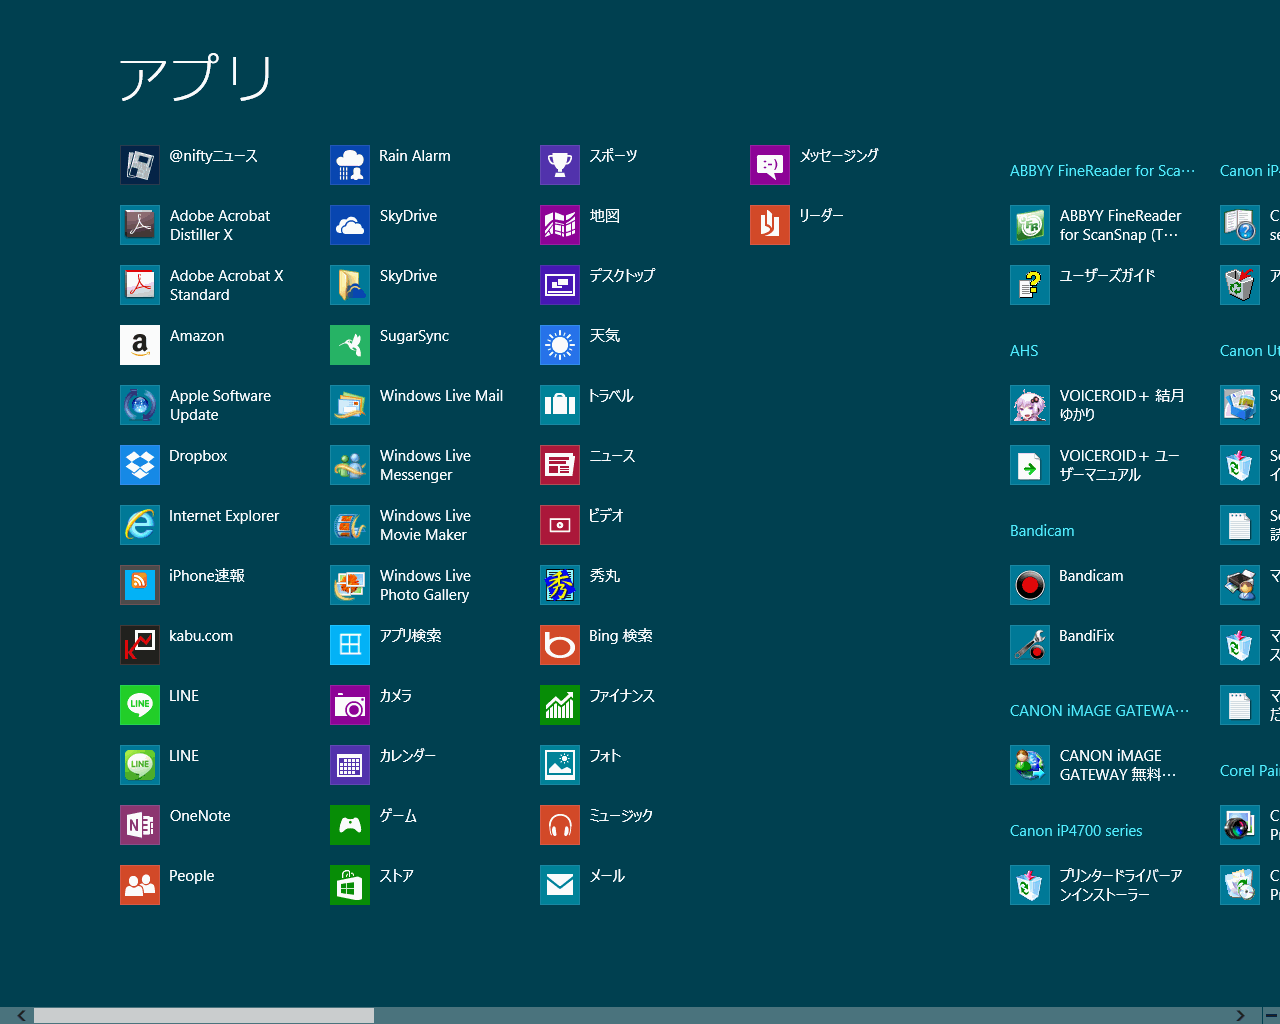Launch the カメラ camera app icon
Viewport: 1280px width, 1024px height.
click(x=350, y=705)
